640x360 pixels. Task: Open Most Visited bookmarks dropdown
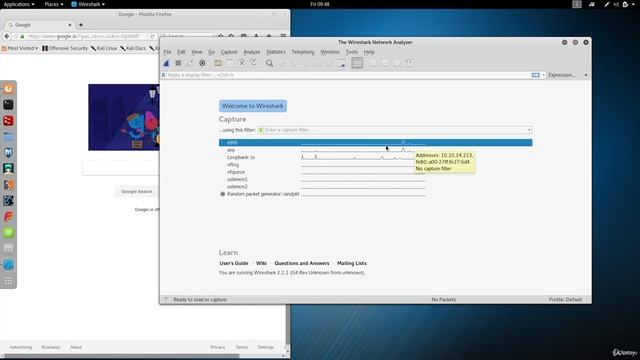pyautogui.click(x=20, y=48)
